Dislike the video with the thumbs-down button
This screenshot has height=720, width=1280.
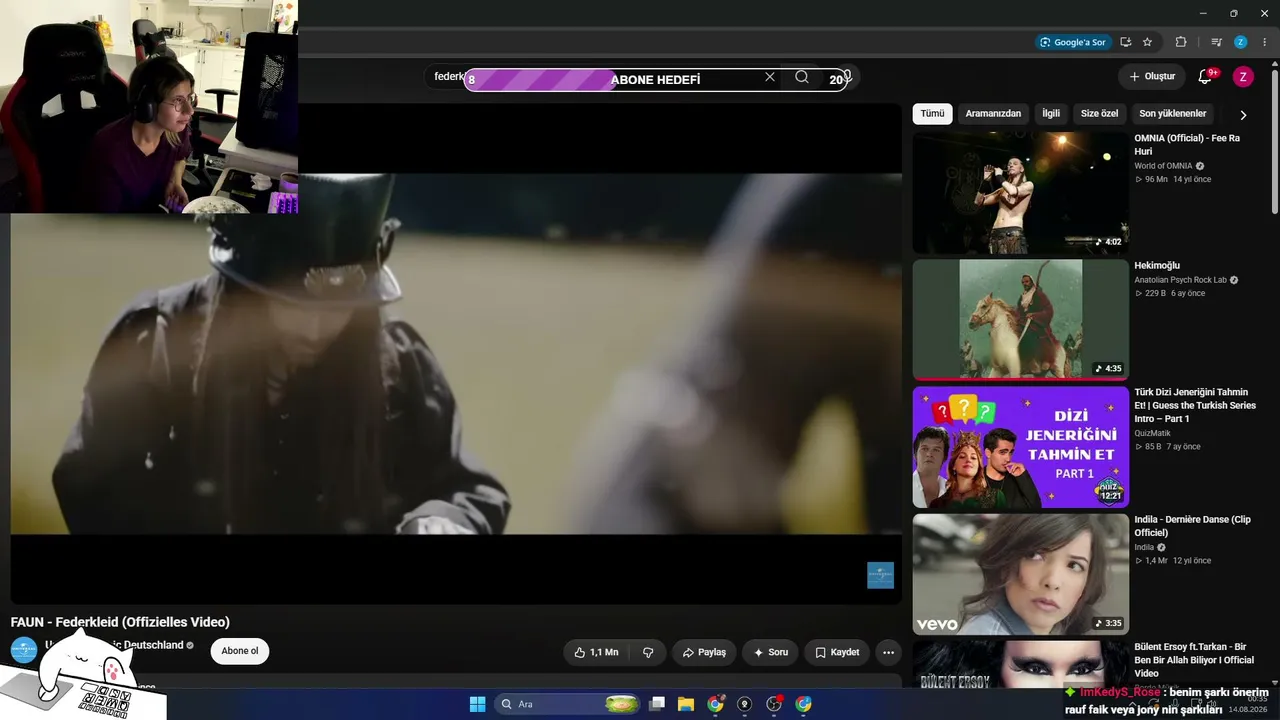click(x=648, y=652)
